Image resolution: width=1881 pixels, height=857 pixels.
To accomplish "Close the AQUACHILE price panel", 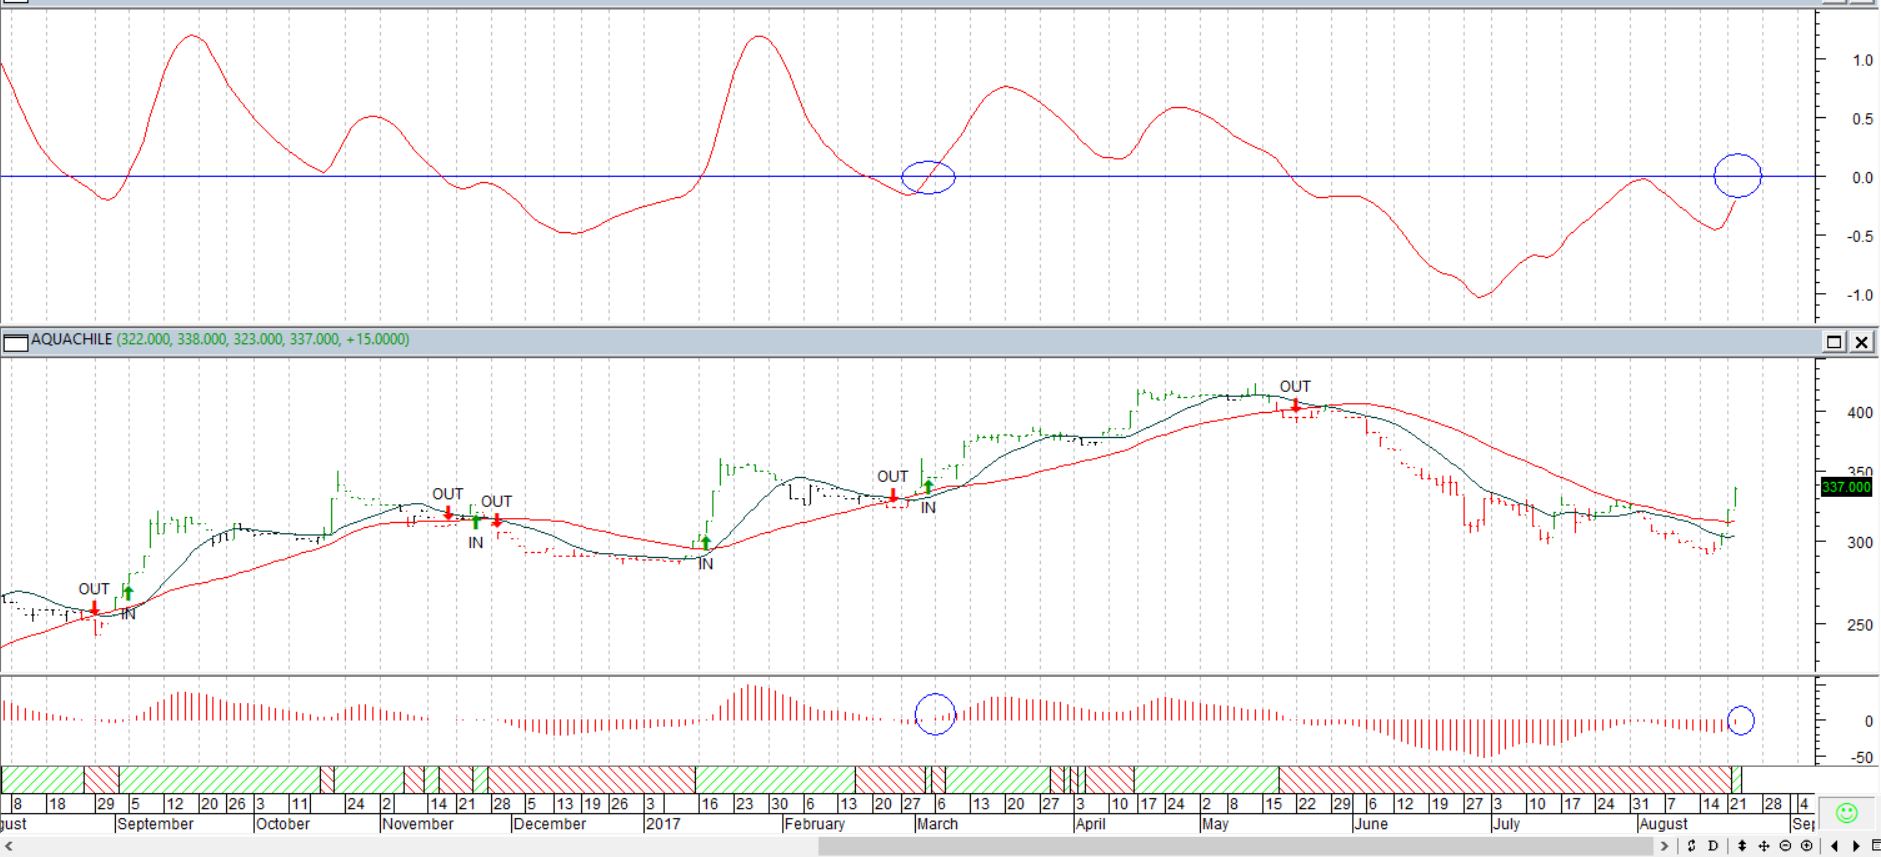I will 1861,342.
